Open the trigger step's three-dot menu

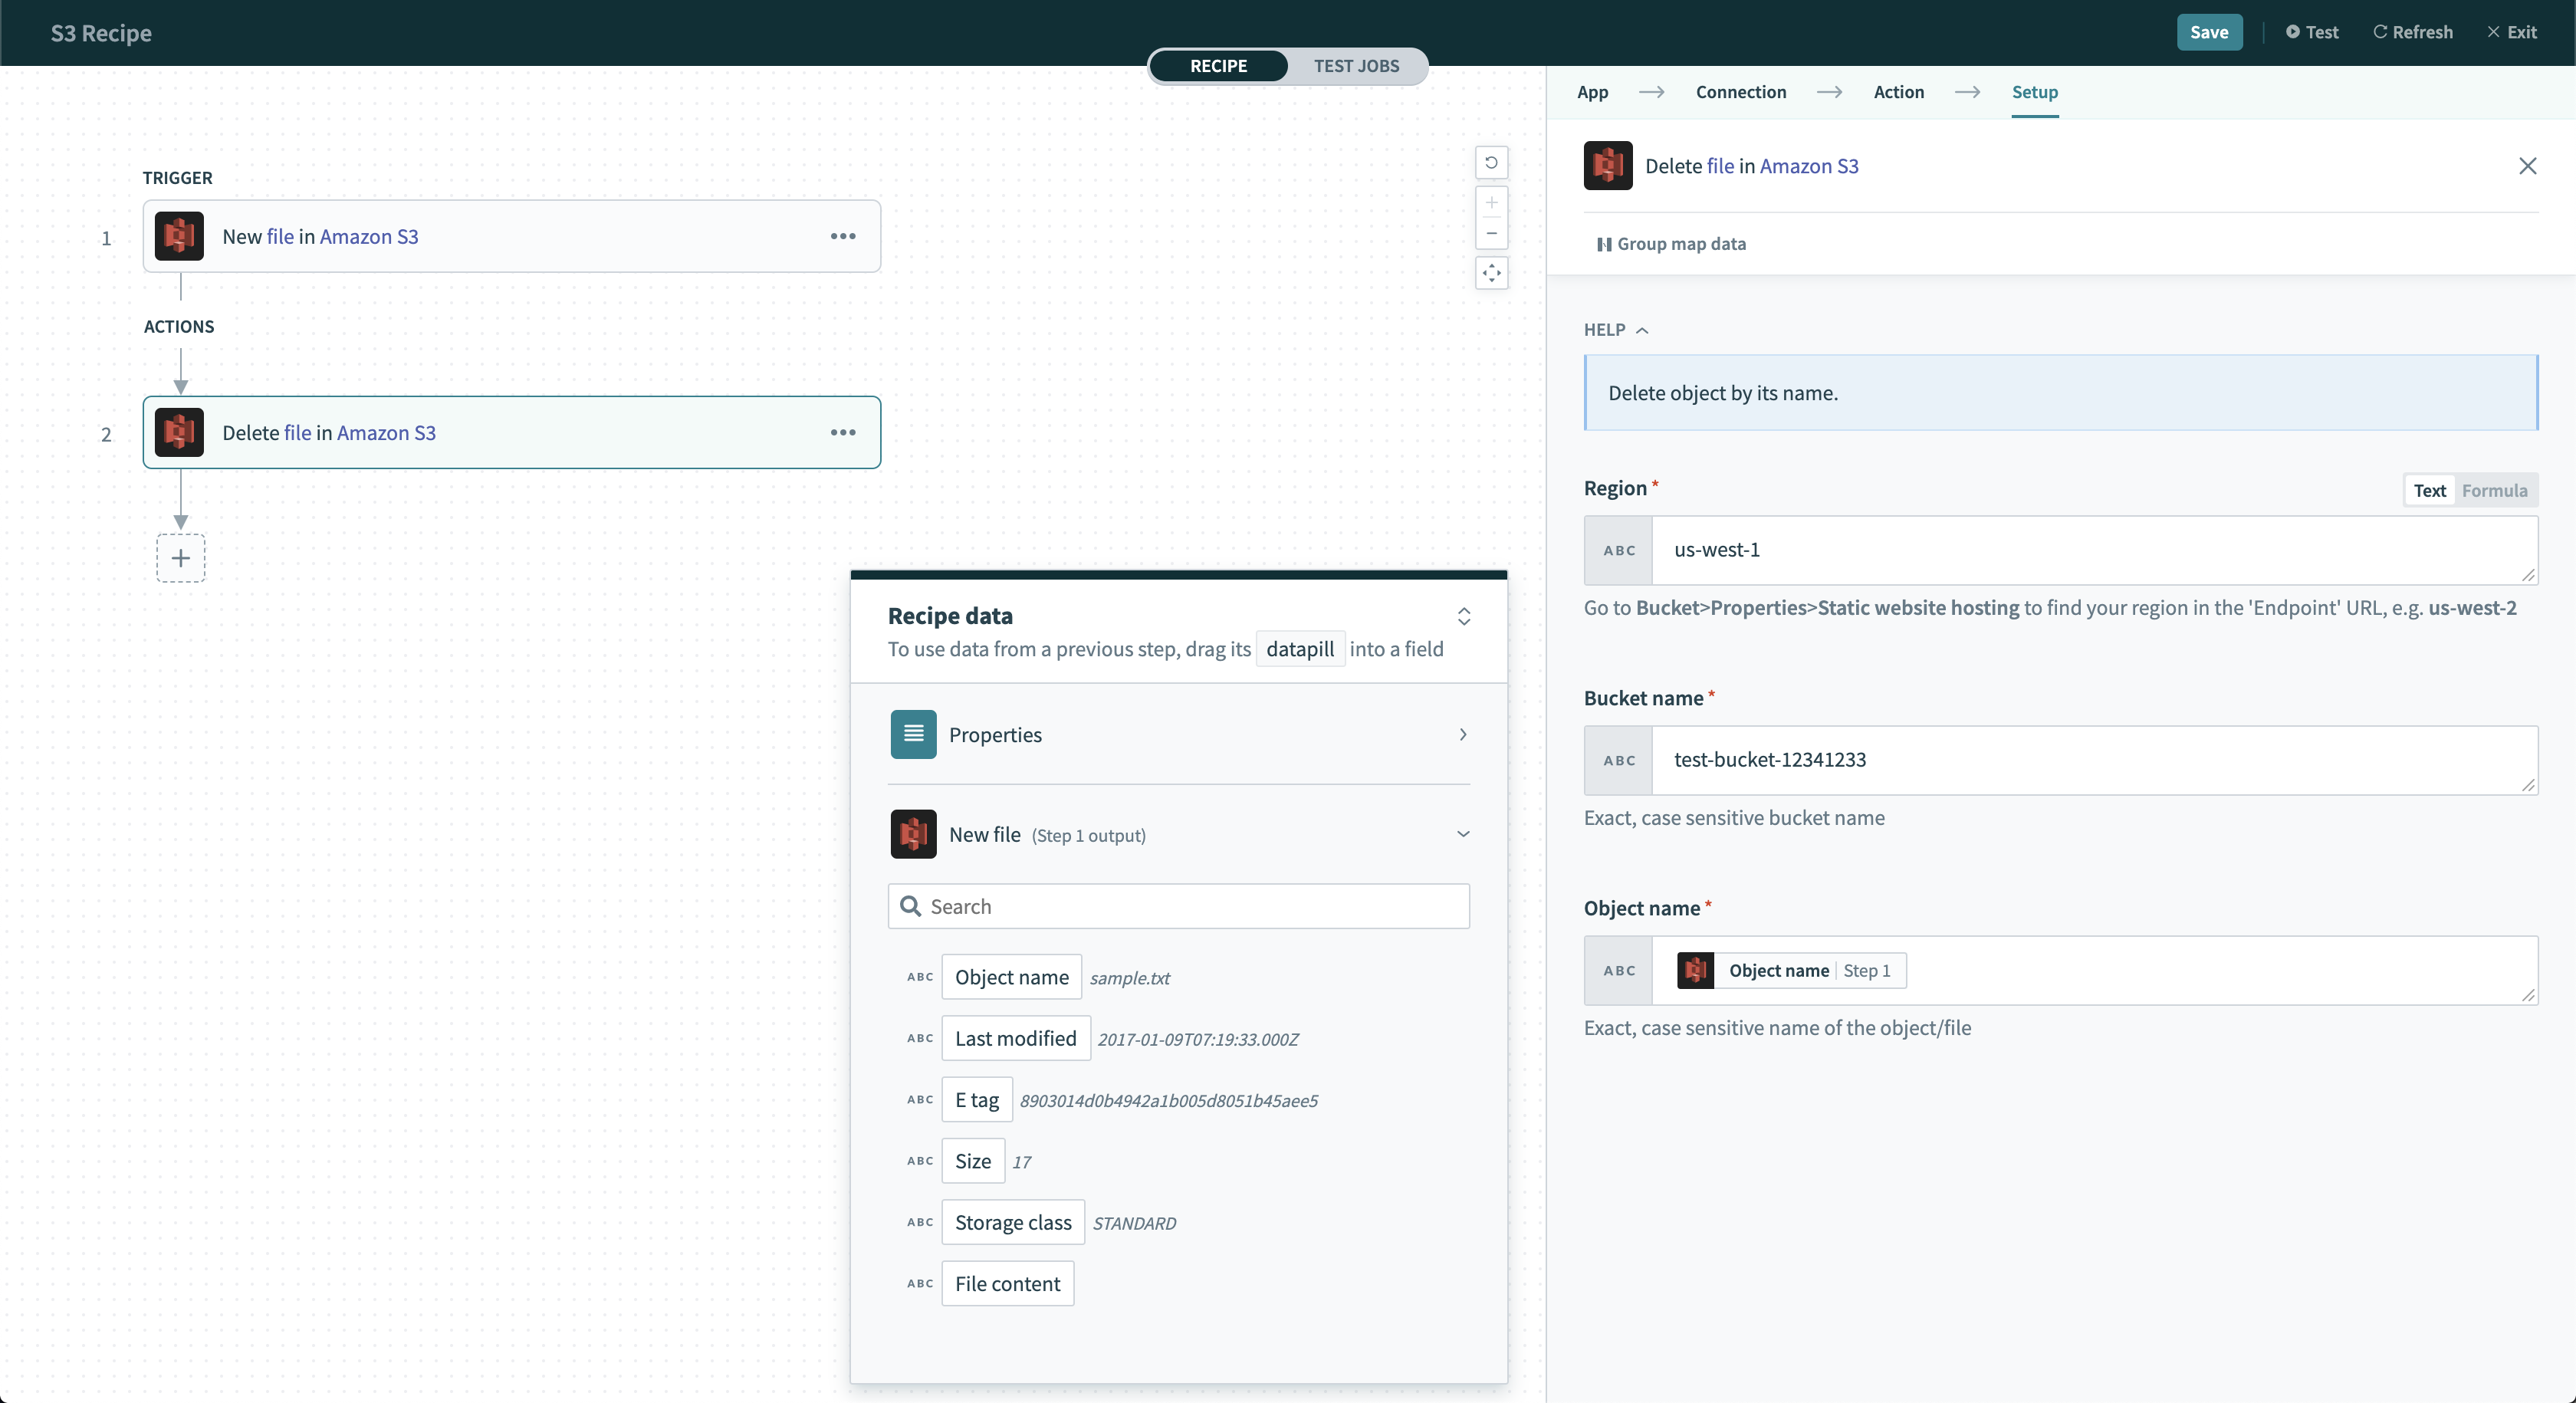click(843, 236)
